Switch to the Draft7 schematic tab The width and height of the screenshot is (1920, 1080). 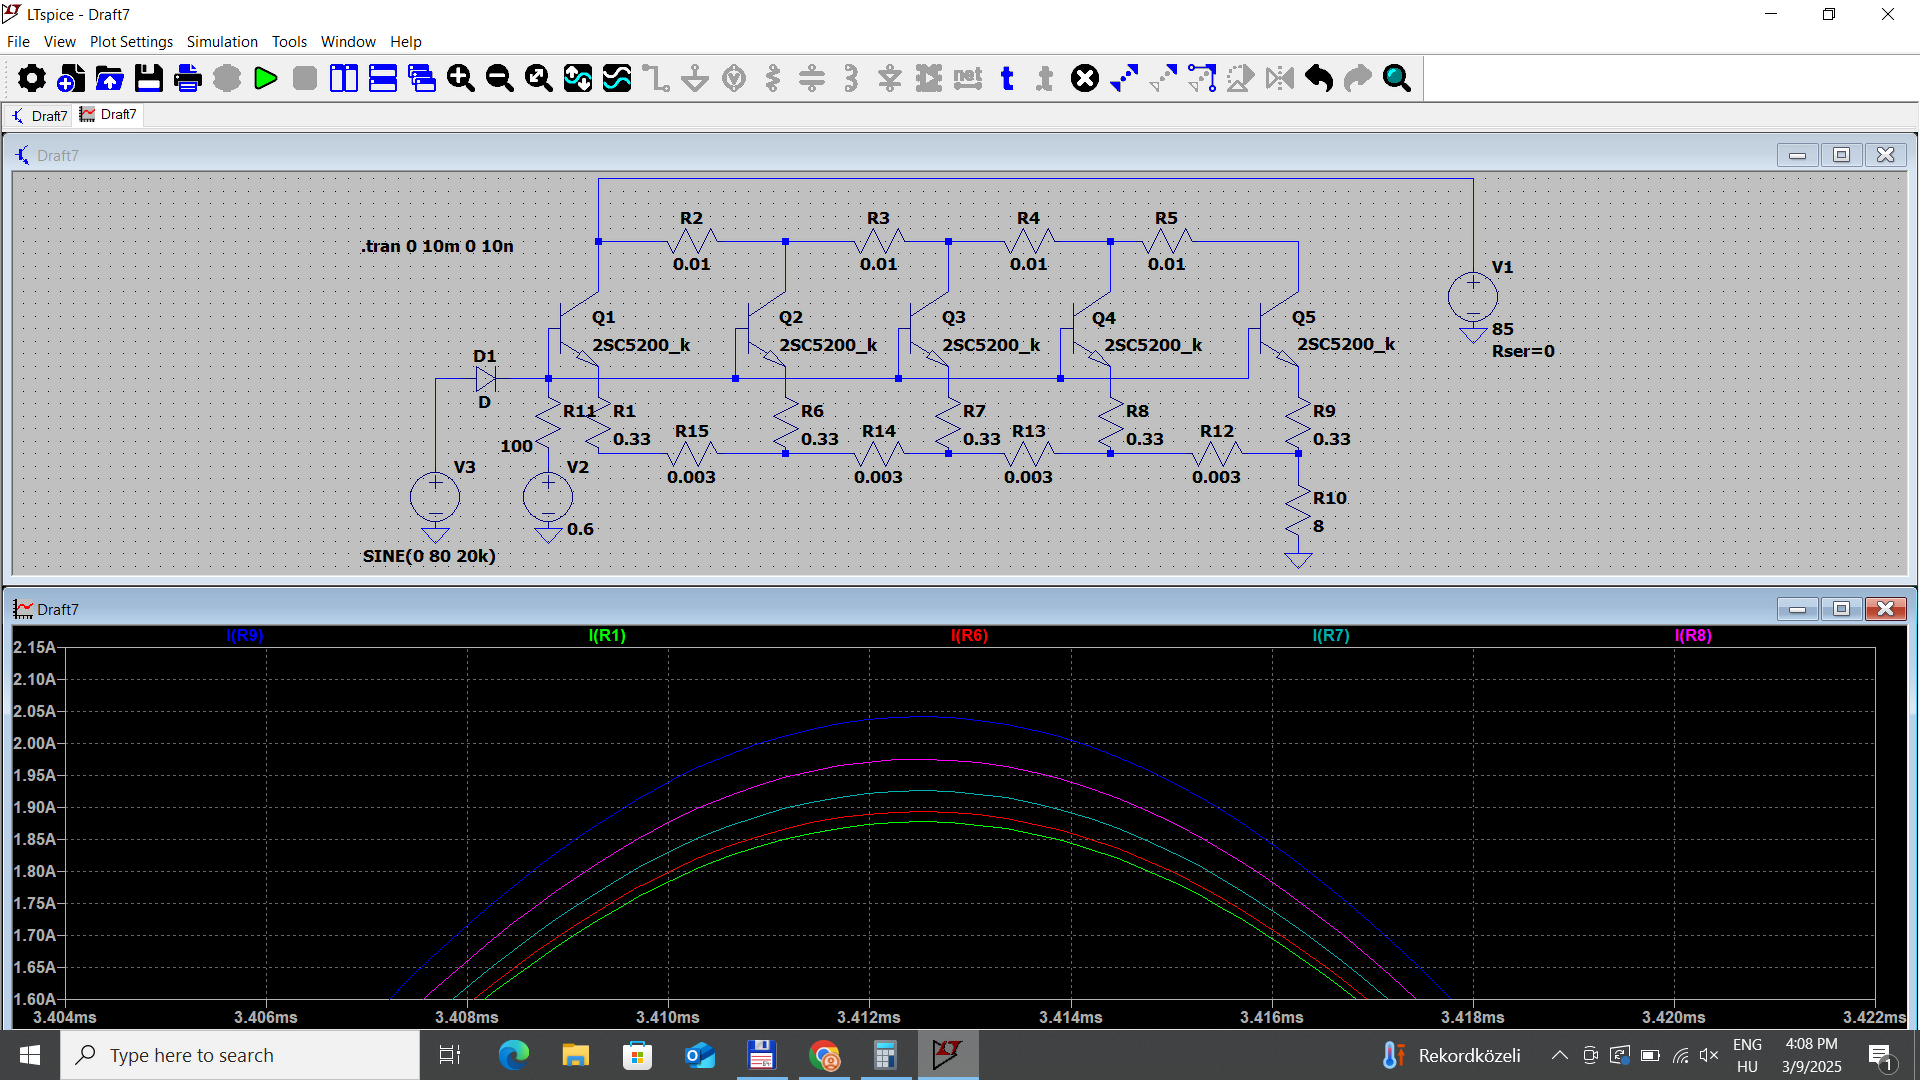38,115
